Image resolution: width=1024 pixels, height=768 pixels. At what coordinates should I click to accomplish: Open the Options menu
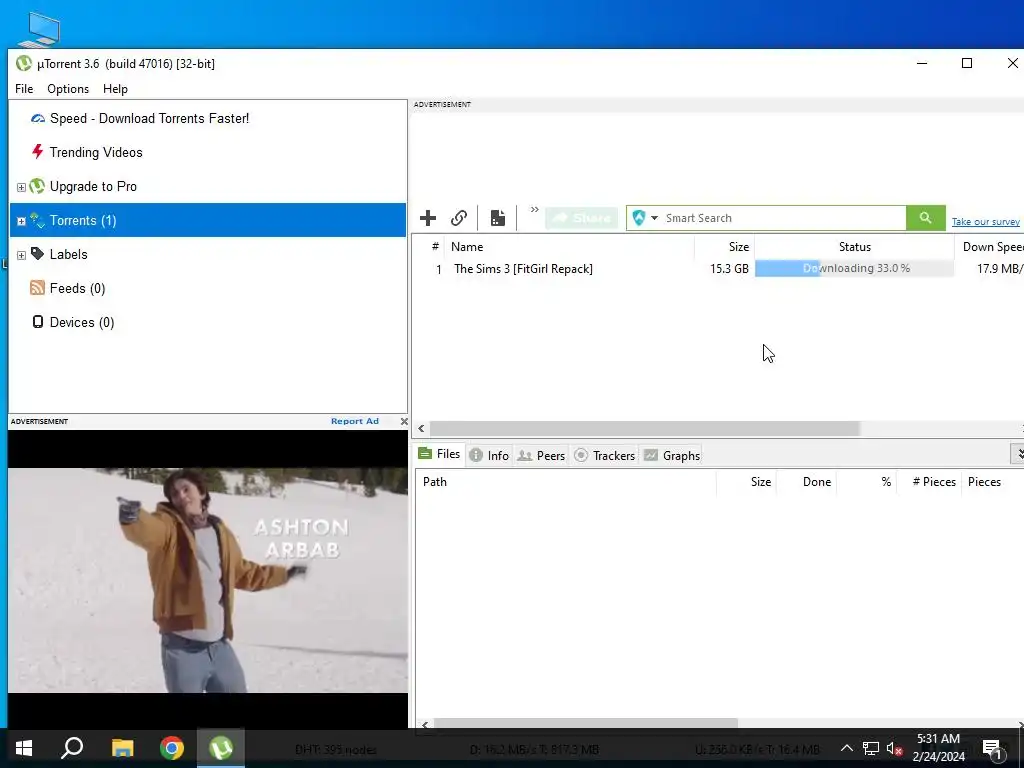68,89
